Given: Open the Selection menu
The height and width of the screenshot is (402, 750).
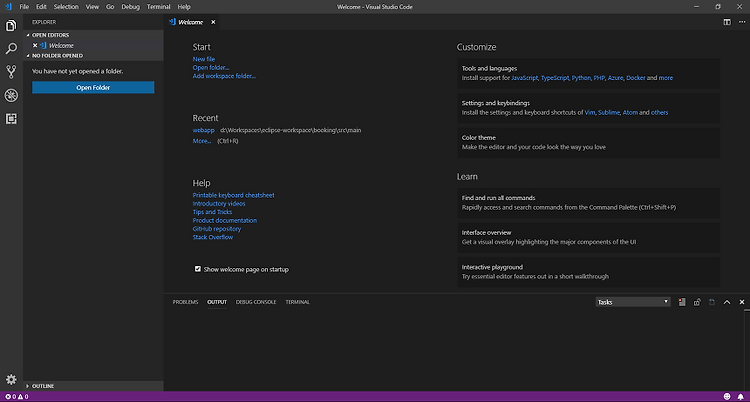Looking at the screenshot, I should click(x=66, y=7).
